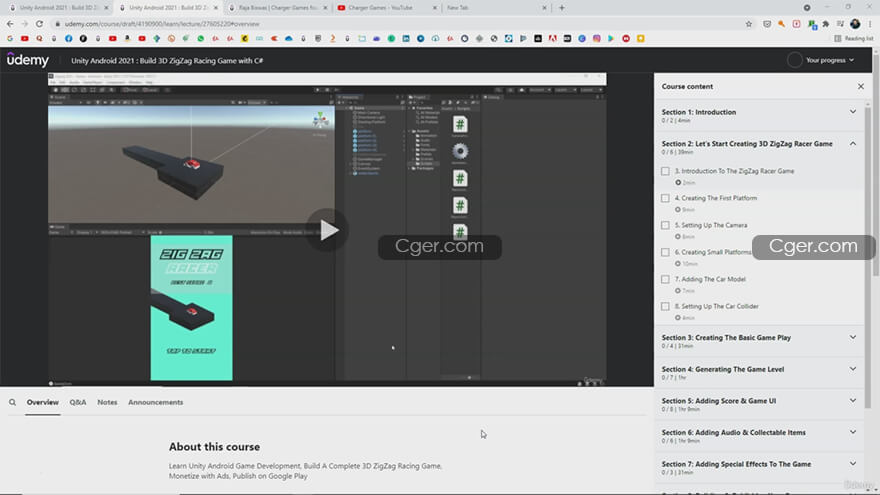Close the Course content panel

click(861, 86)
